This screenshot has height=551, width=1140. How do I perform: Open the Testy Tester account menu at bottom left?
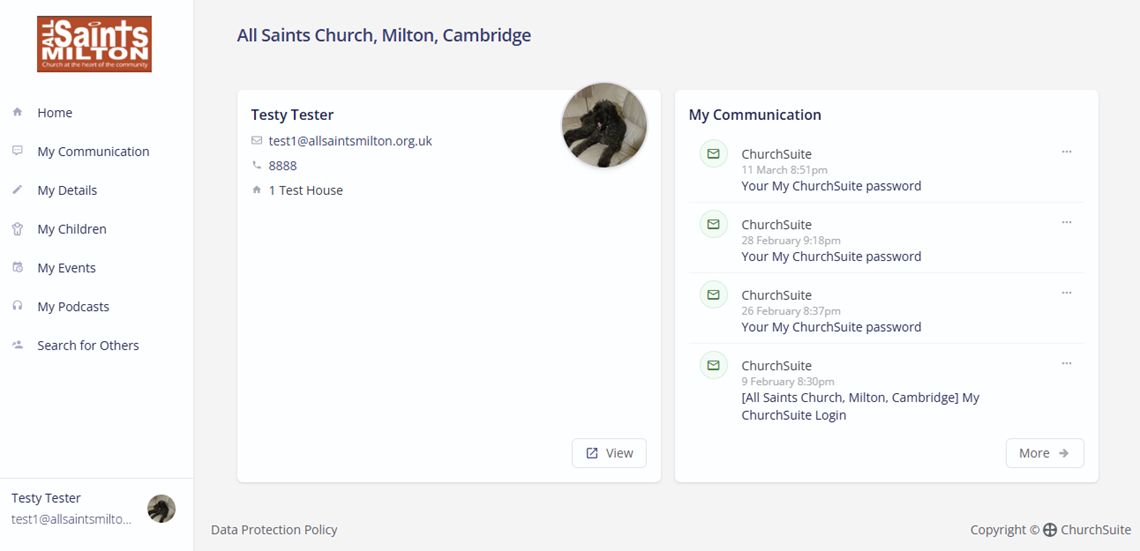point(92,508)
